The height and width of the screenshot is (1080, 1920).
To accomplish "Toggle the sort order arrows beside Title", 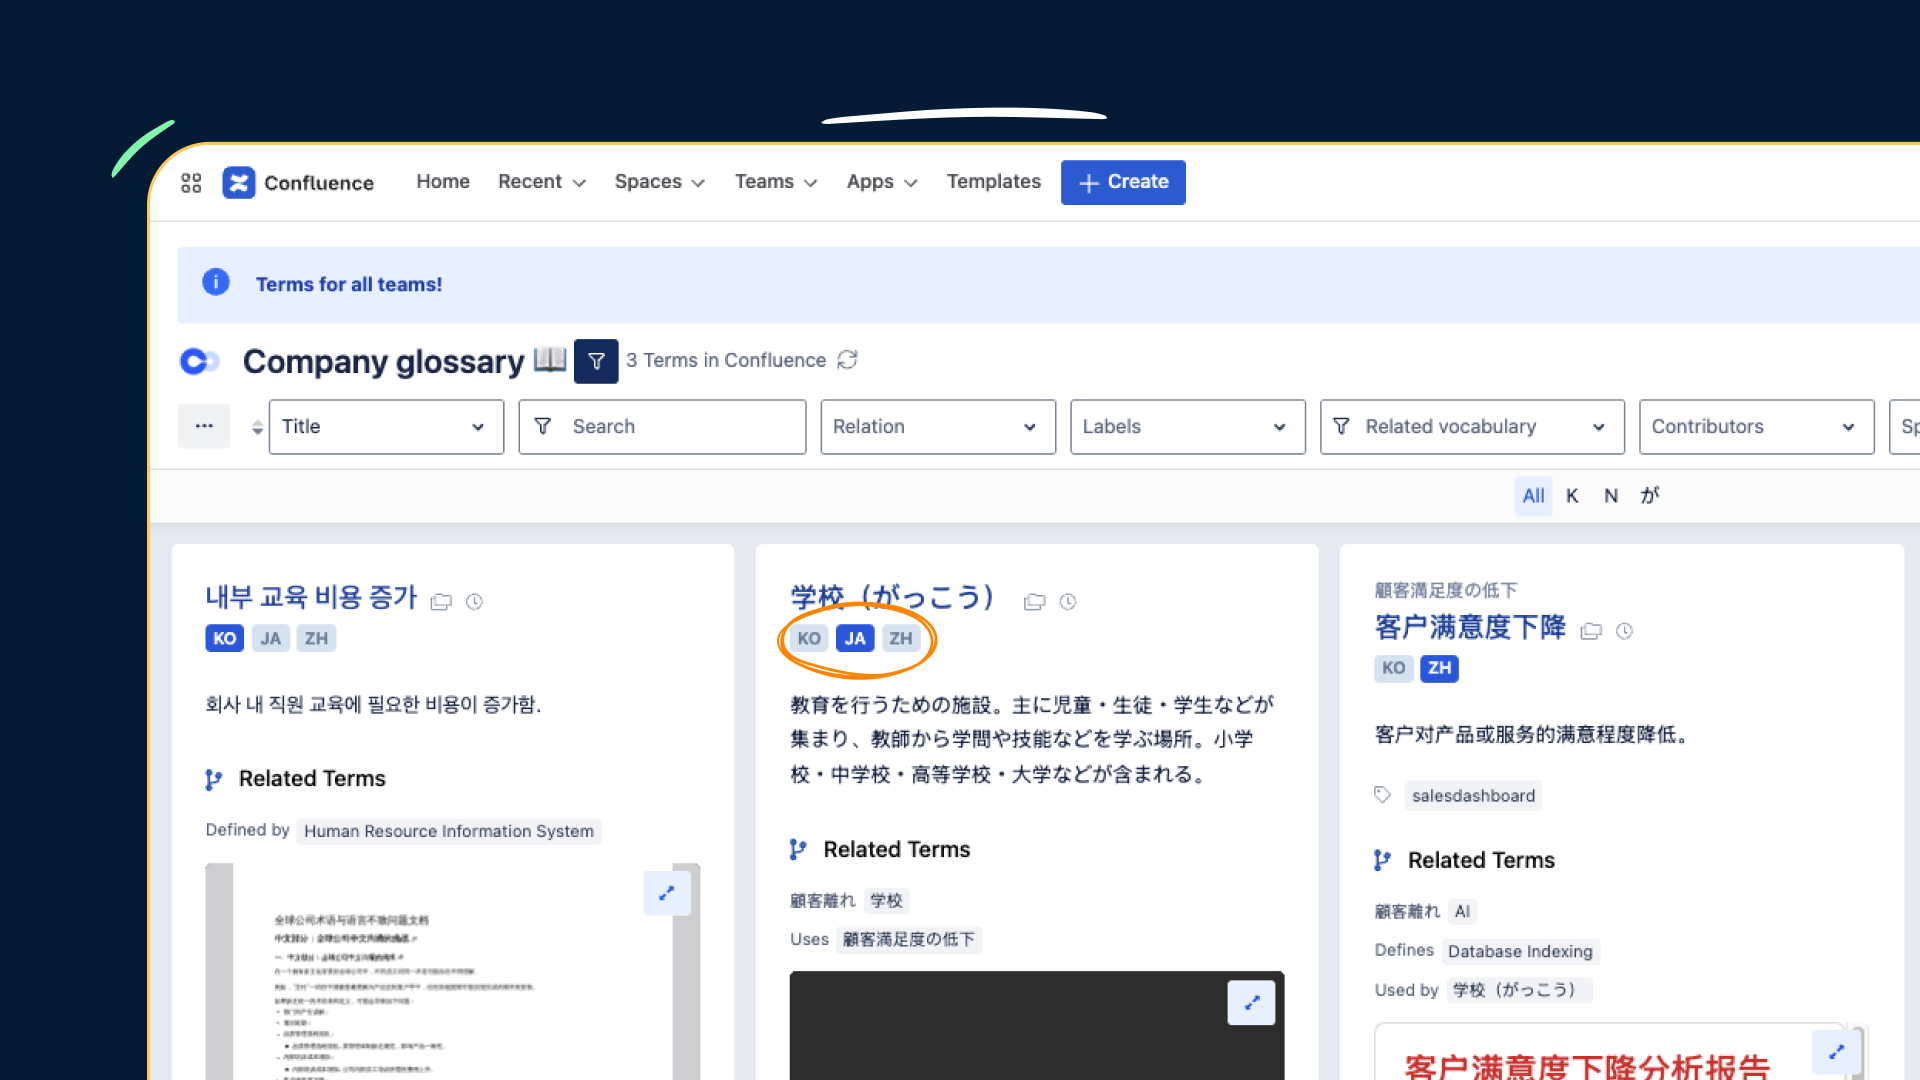I will [257, 427].
